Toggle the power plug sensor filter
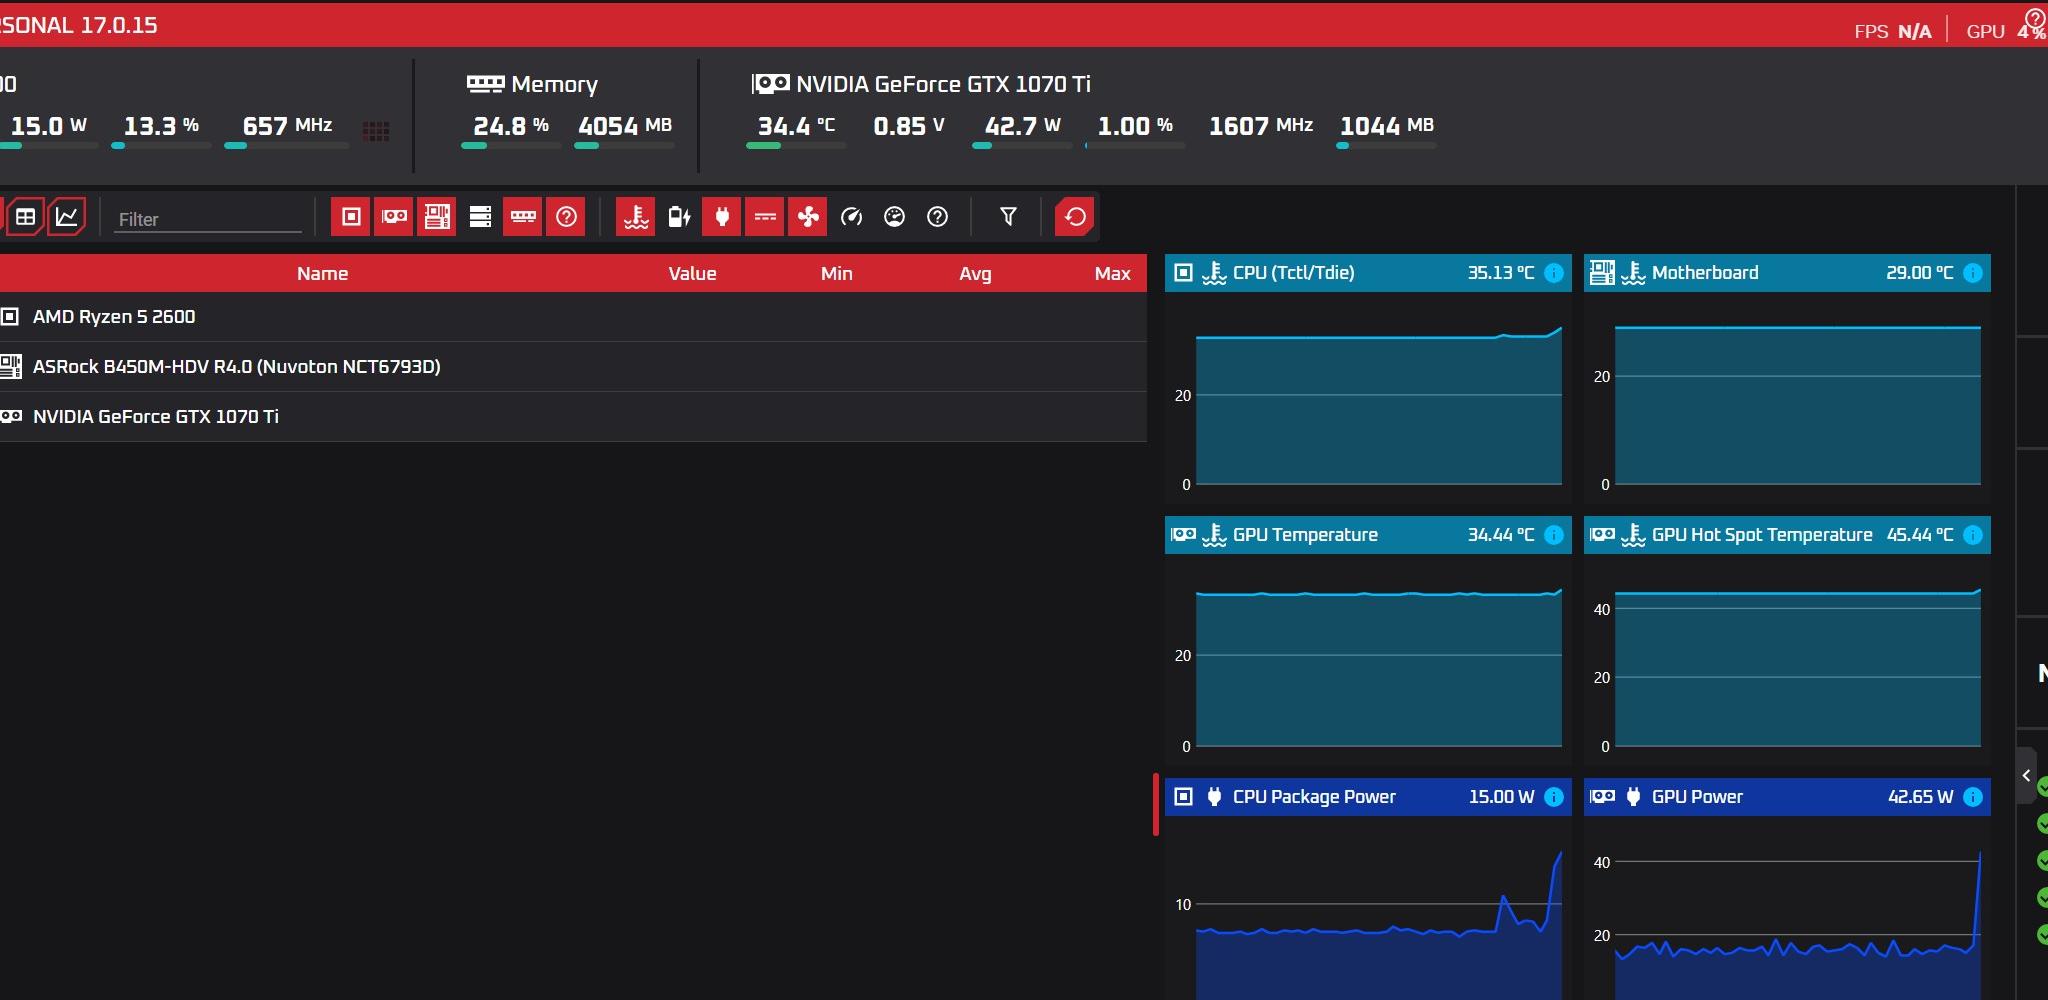2048x1000 pixels. pos(722,217)
